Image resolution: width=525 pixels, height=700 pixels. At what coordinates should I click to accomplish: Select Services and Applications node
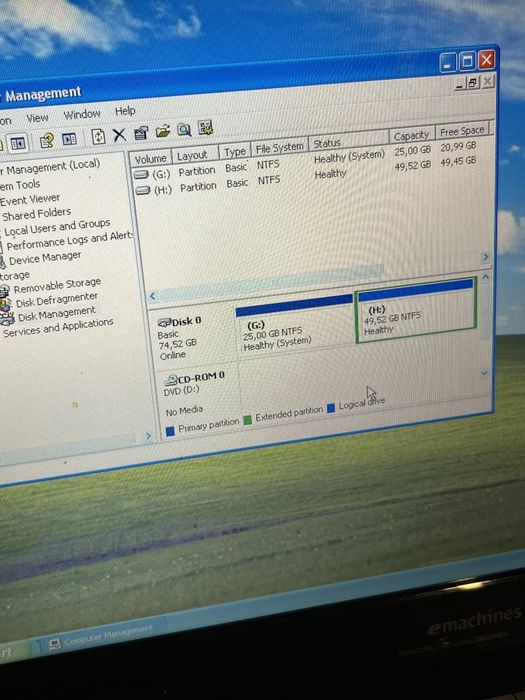pos(58,327)
